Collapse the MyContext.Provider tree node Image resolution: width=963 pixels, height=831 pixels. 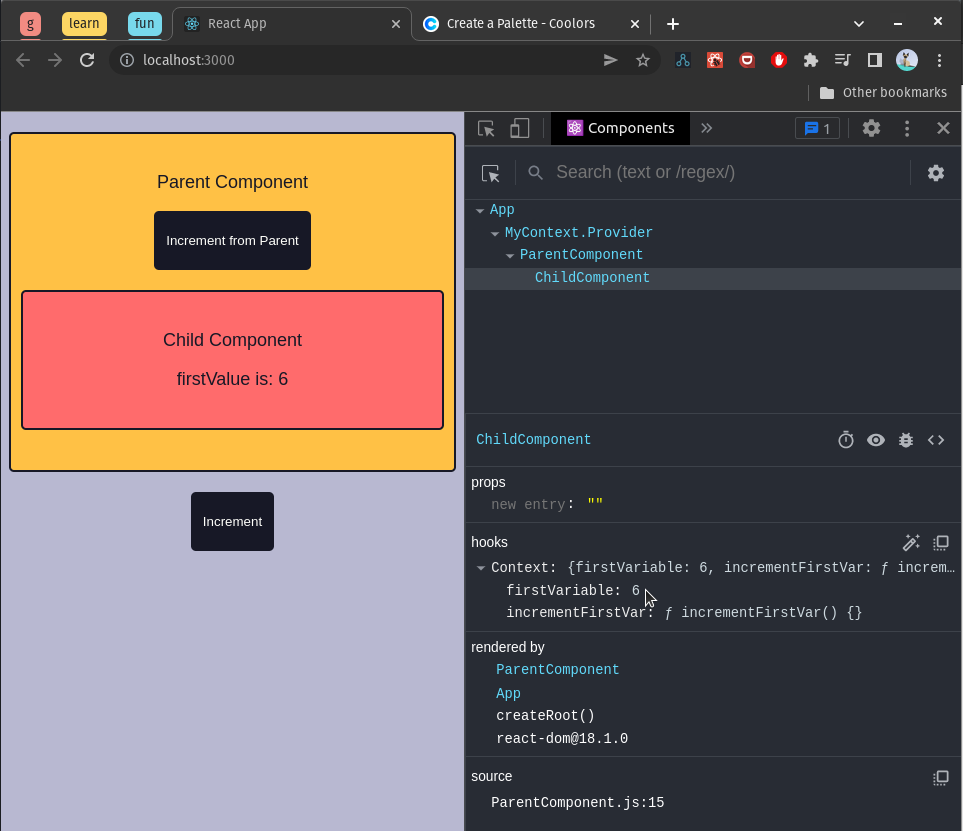point(495,232)
